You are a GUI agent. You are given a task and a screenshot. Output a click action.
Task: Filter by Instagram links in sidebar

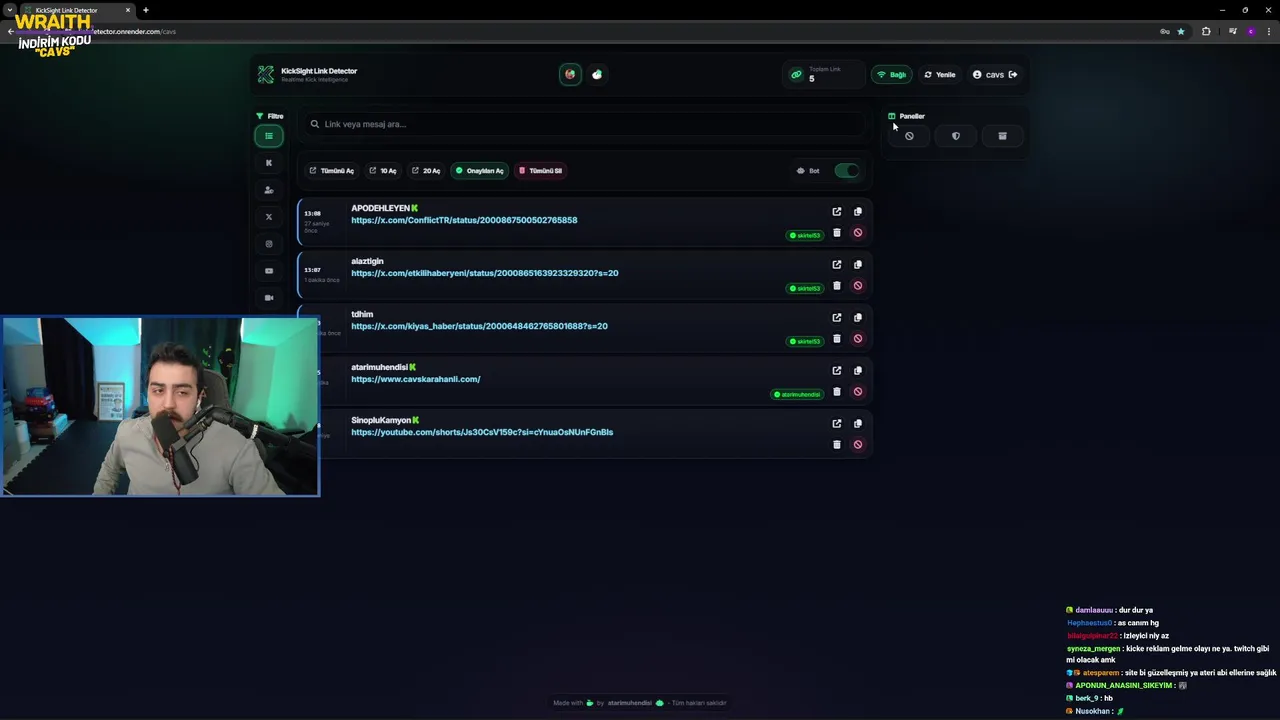click(x=268, y=244)
